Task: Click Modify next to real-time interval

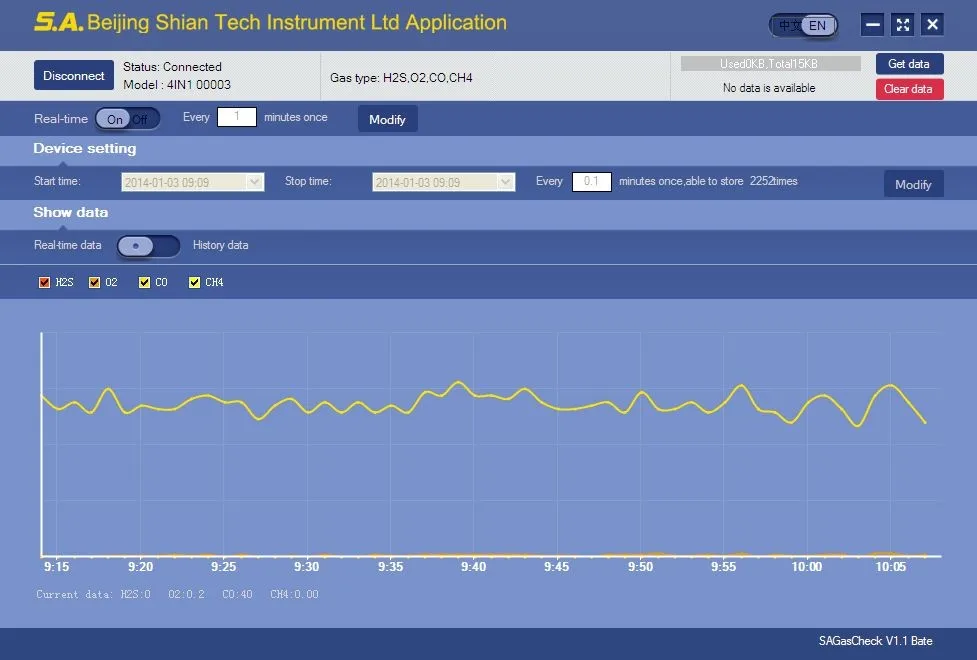Action: [388, 119]
